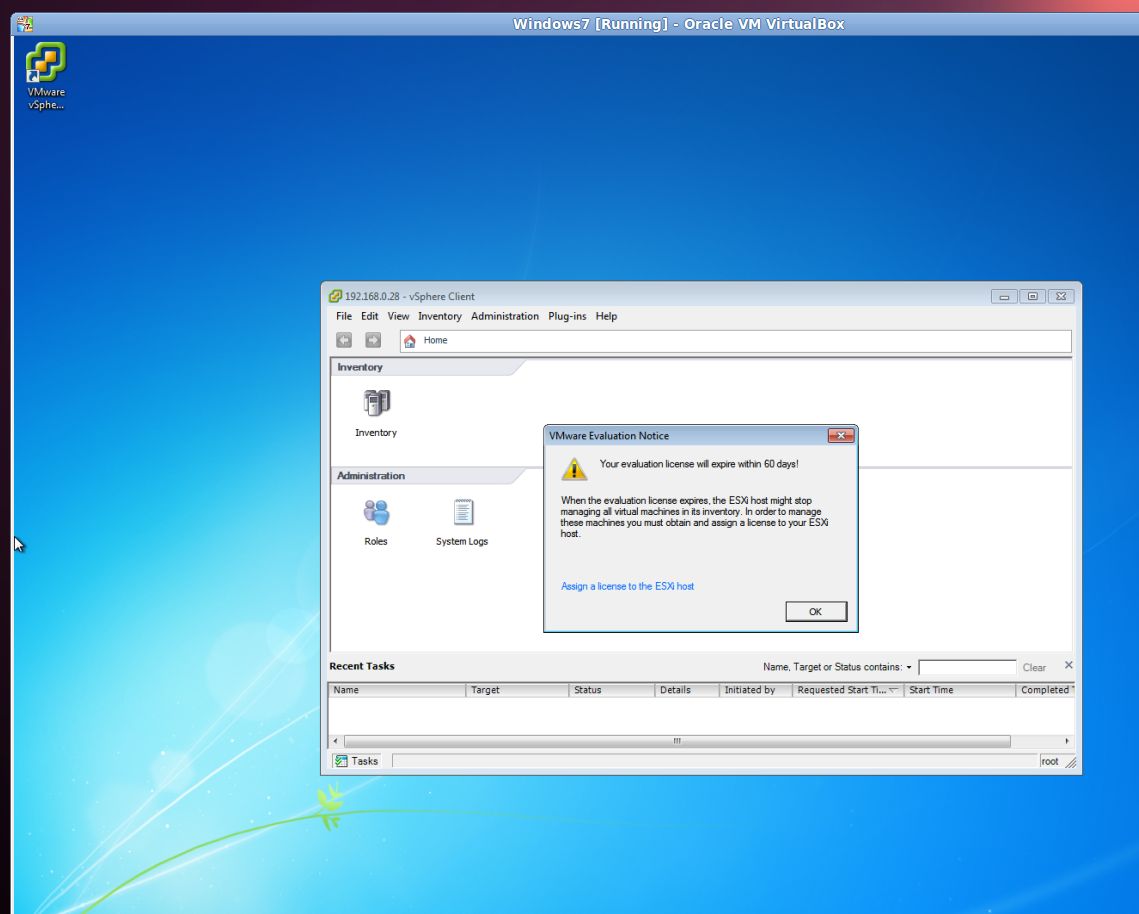
Task: Open the Inventory menu
Action: coord(439,316)
